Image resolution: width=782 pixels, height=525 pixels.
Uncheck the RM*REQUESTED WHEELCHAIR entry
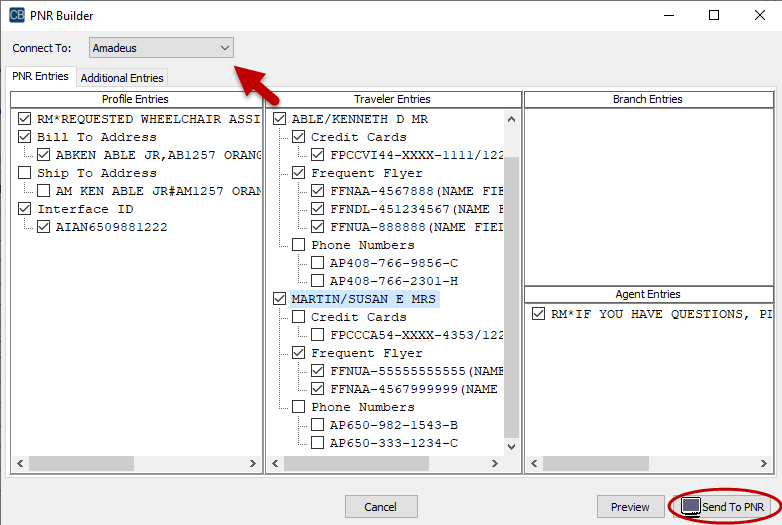pyautogui.click(x=26, y=119)
